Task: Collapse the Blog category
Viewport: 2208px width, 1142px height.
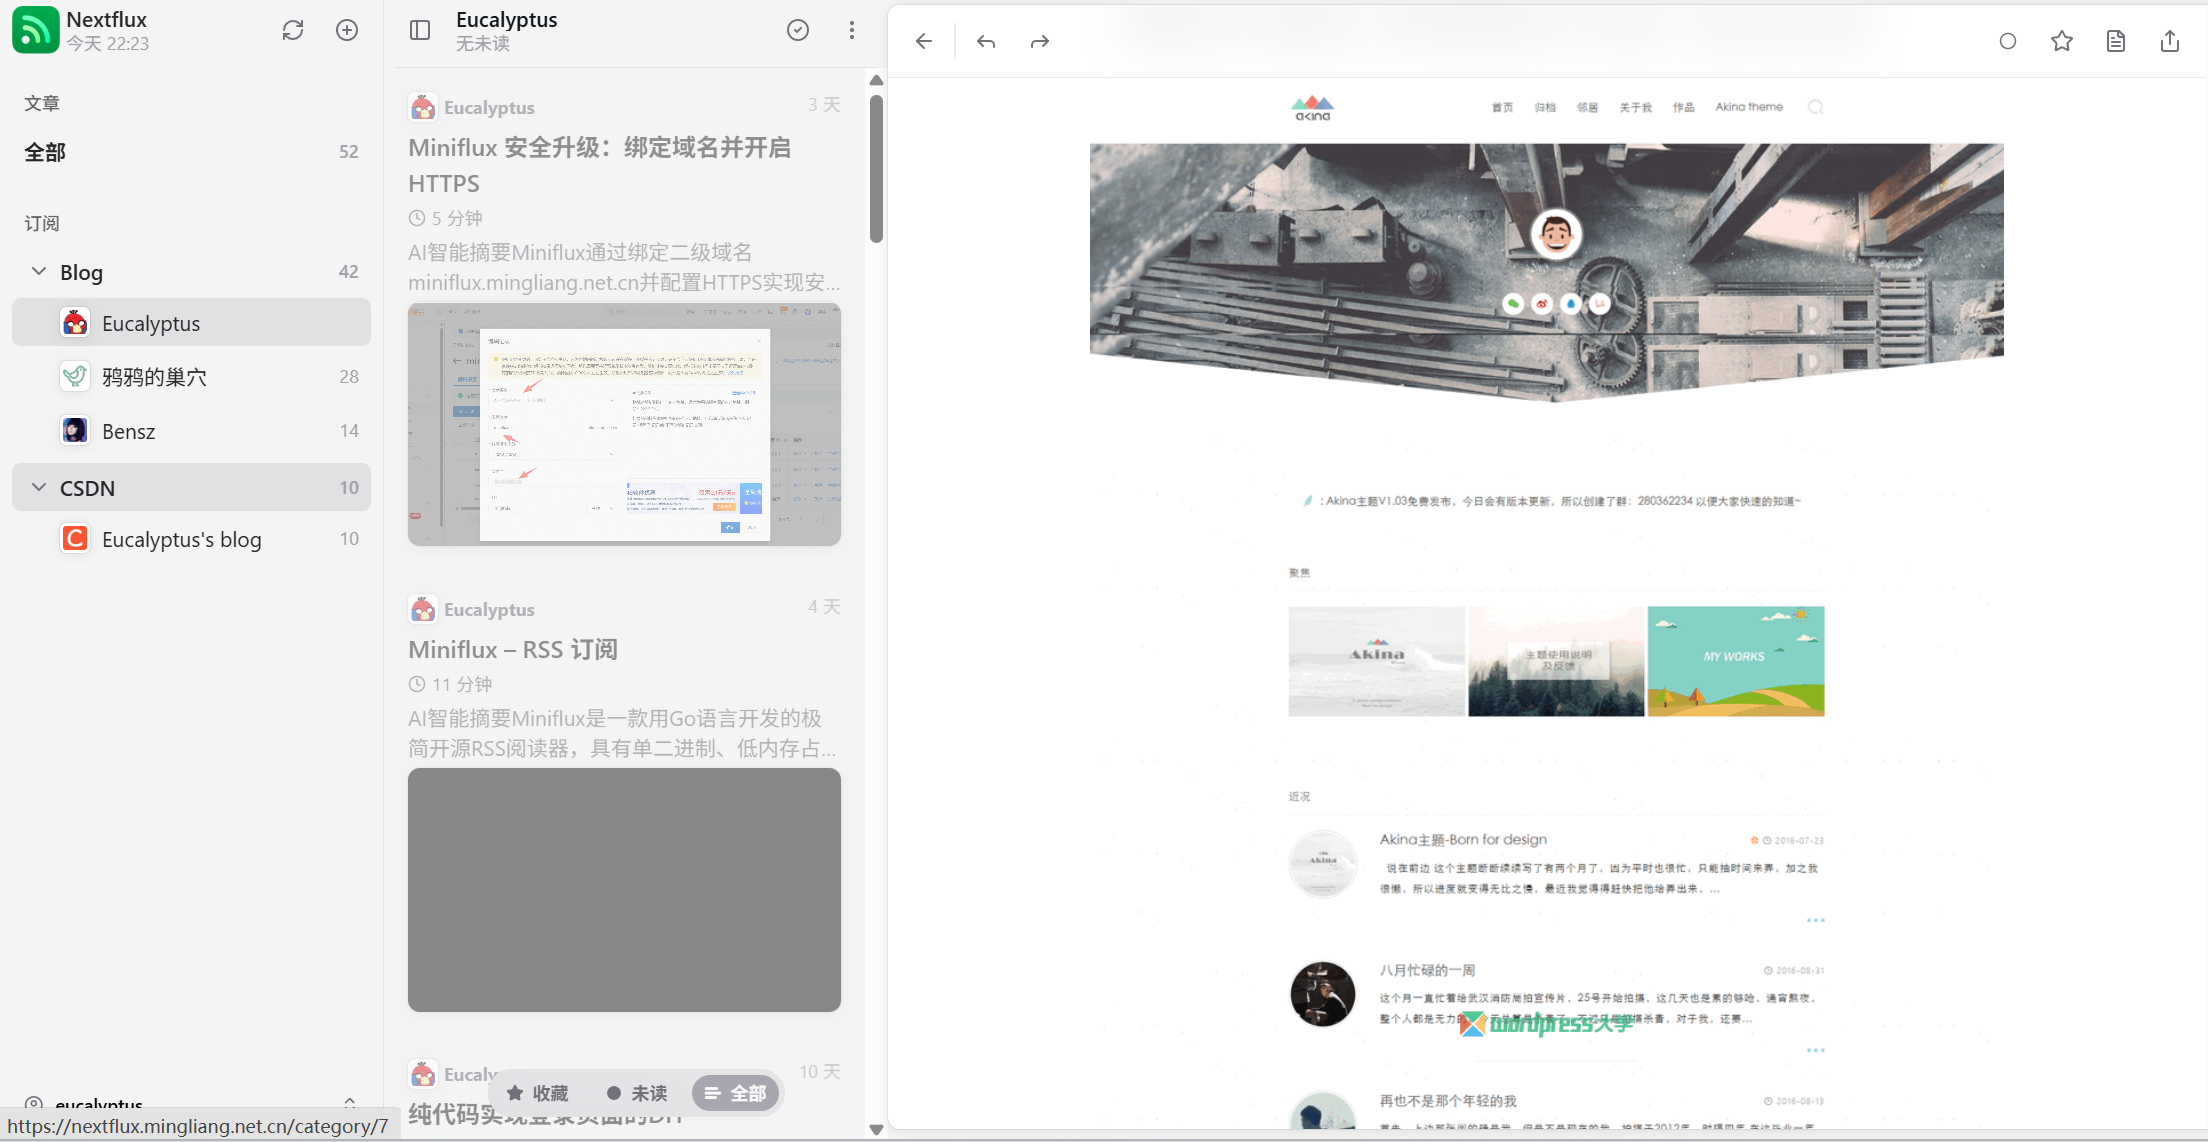Action: click(x=39, y=272)
